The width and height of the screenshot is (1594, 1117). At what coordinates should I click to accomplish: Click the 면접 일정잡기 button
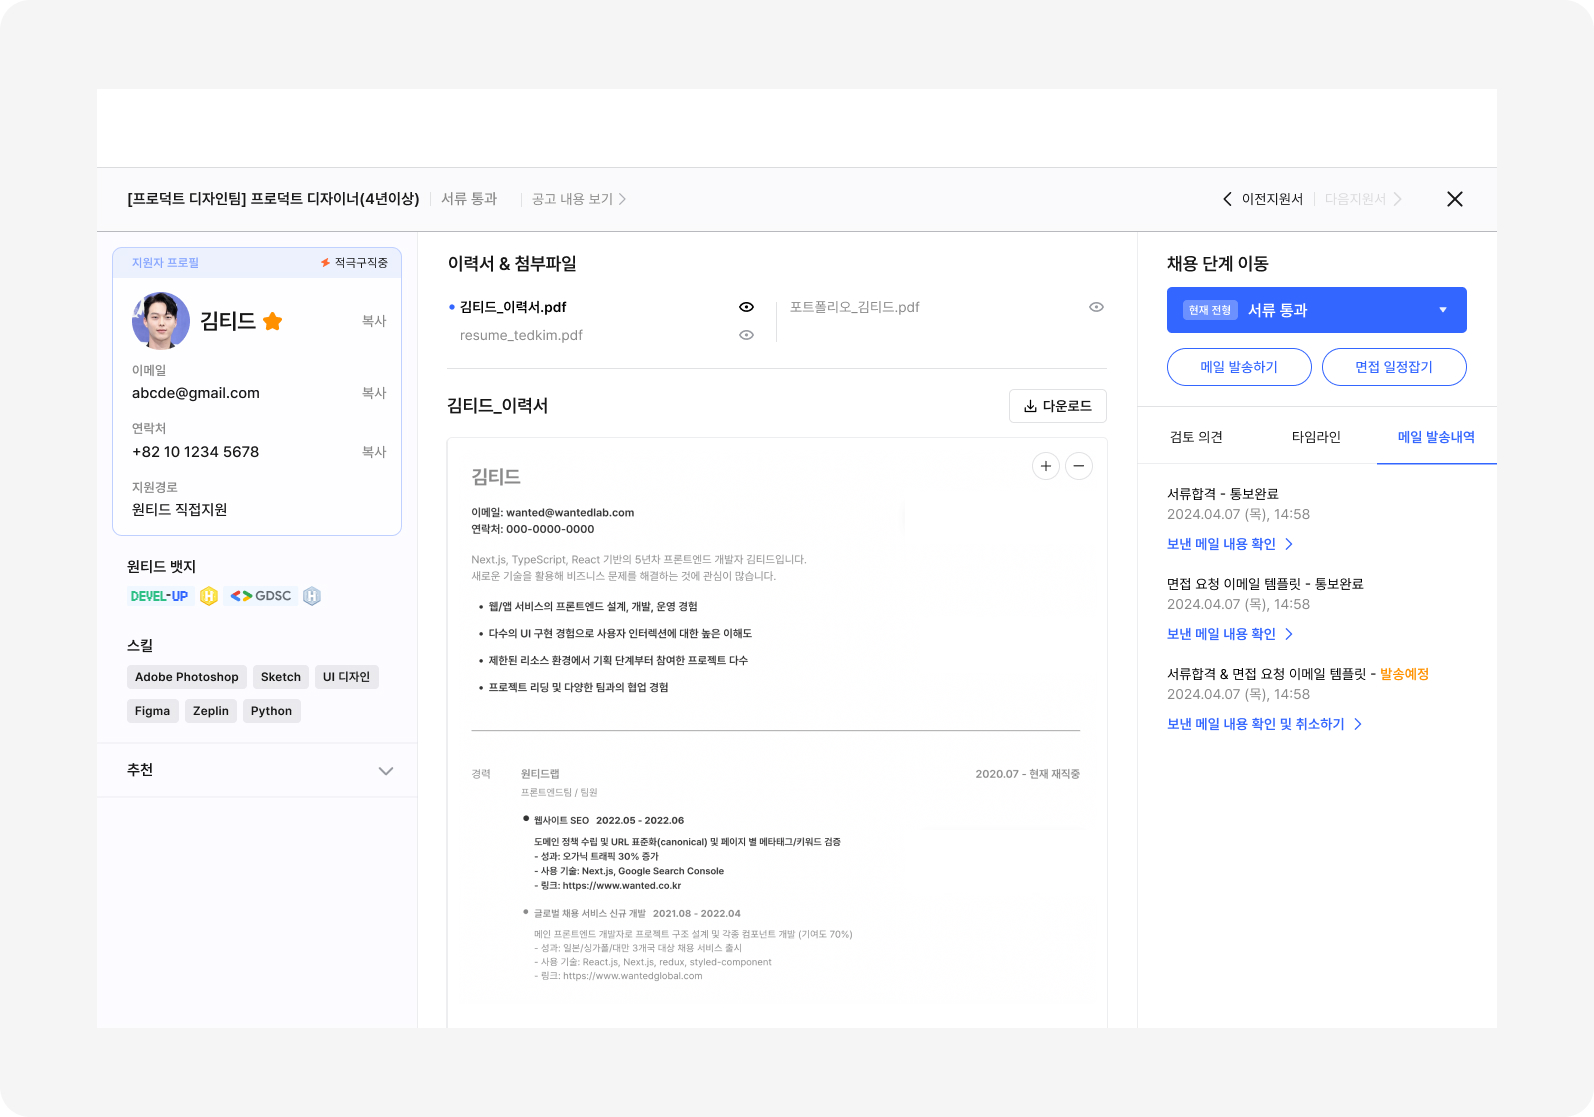1394,367
